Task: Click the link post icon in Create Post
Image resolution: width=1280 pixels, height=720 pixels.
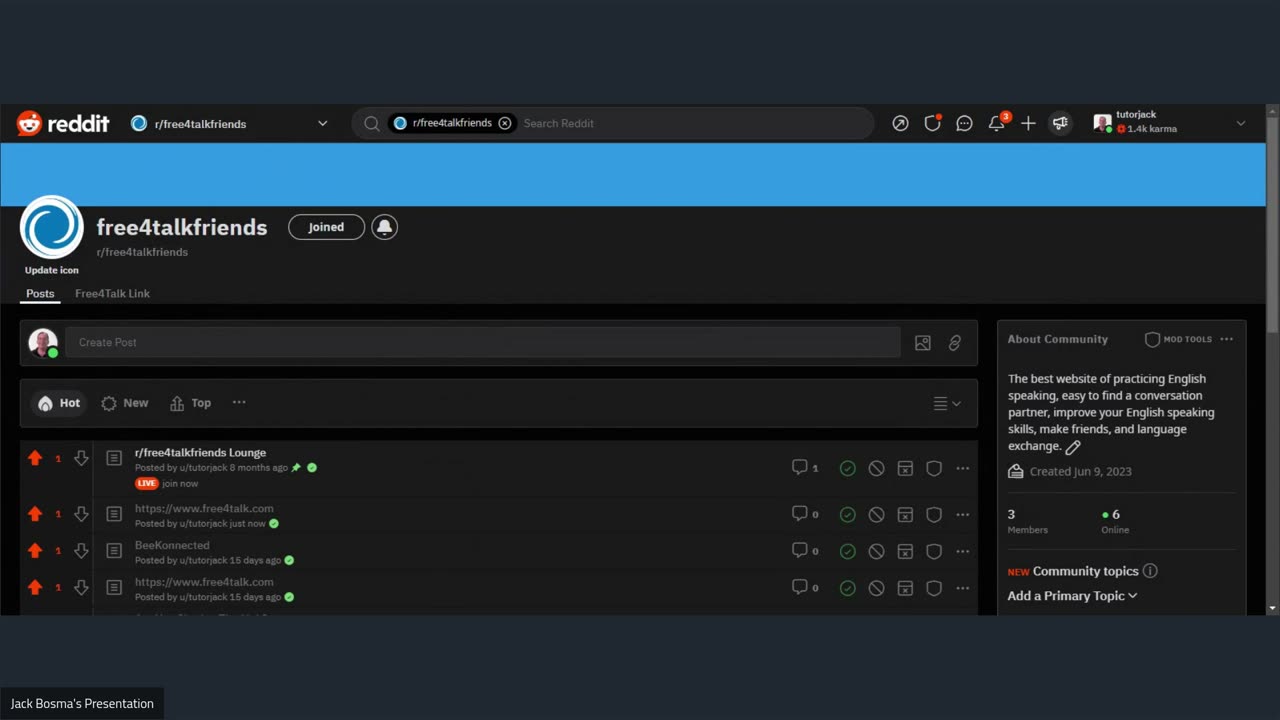Action: pos(955,343)
